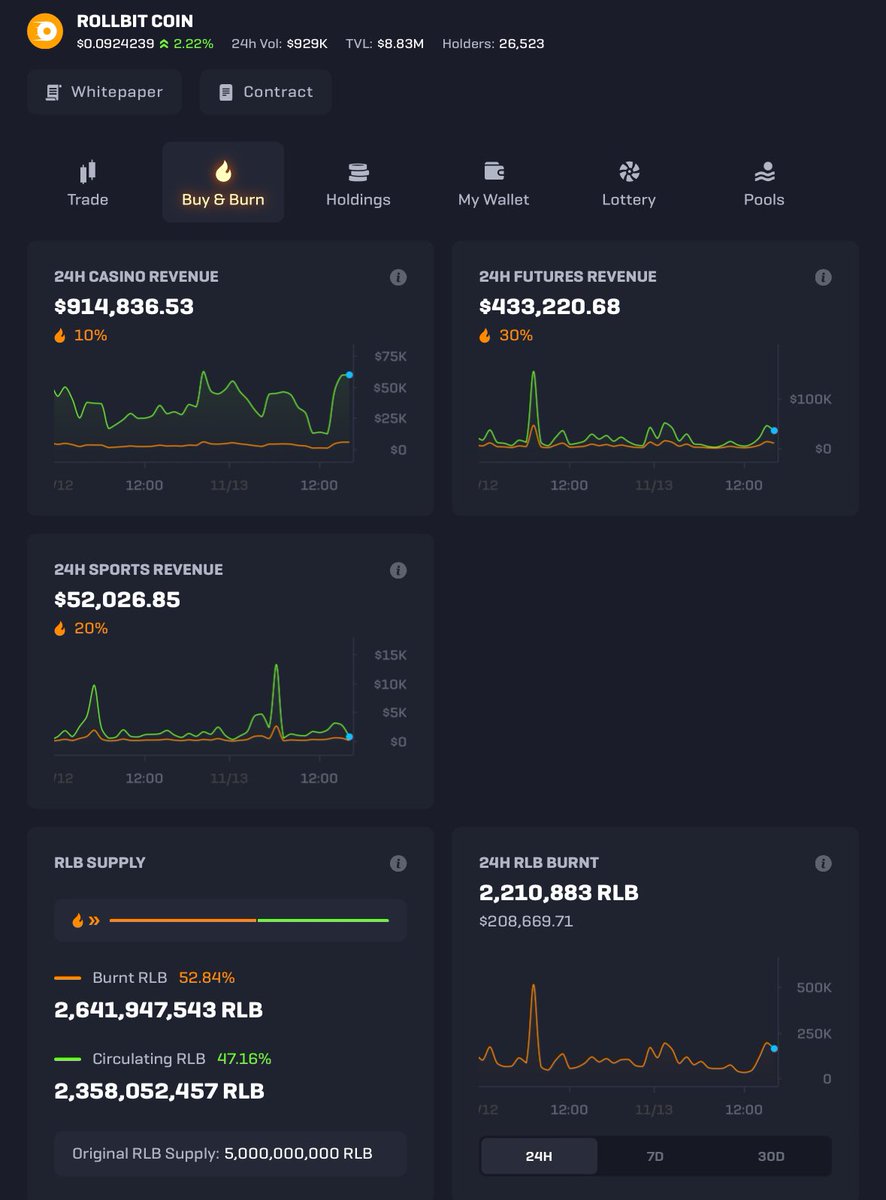Viewport: 886px width, 1200px height.
Task: Open the Contract button
Action: coord(266,92)
